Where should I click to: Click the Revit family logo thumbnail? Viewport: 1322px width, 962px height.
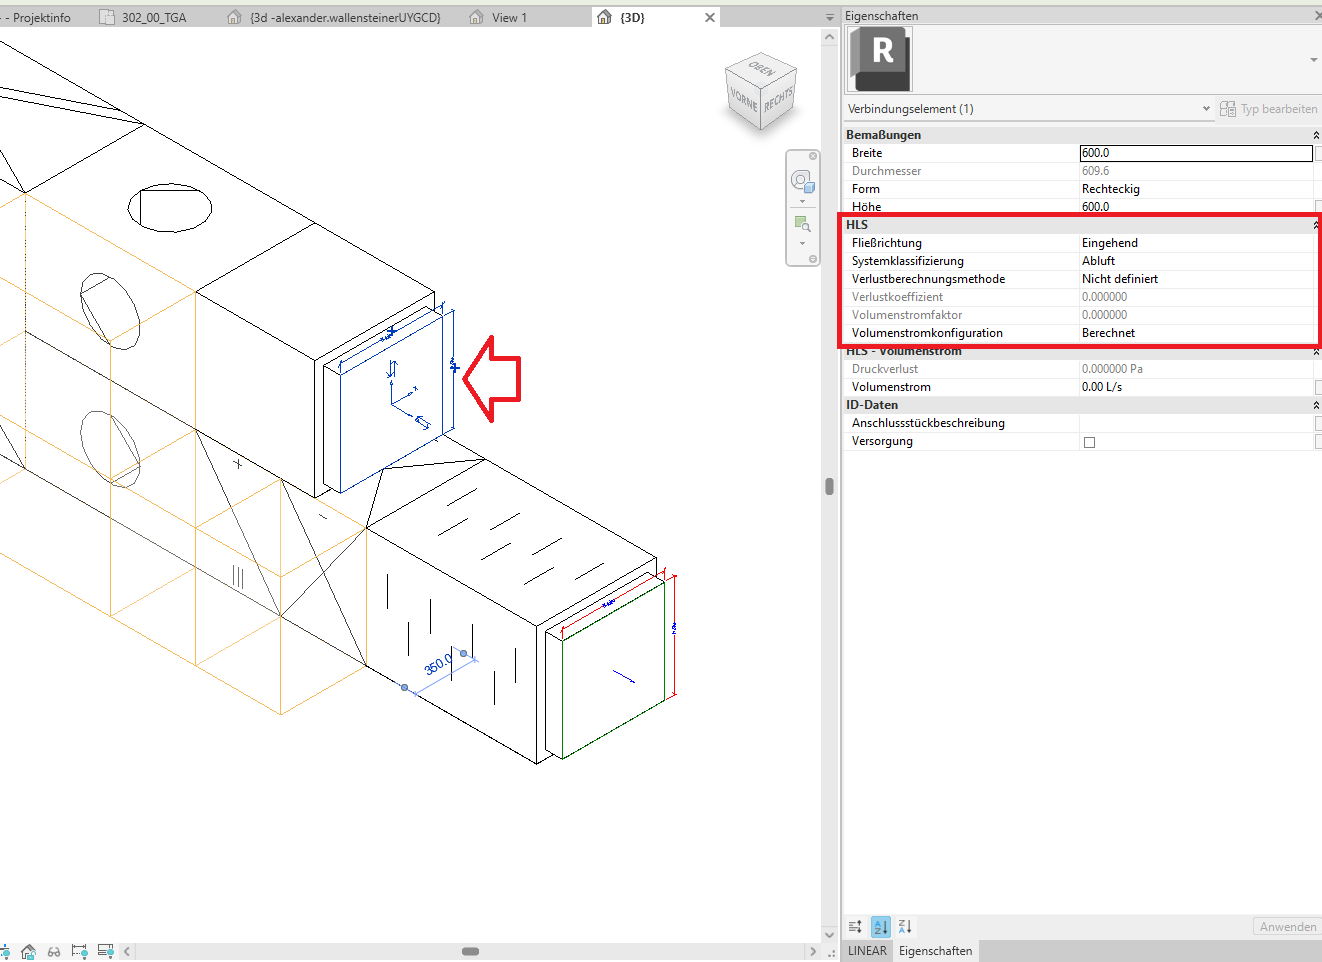(x=880, y=59)
